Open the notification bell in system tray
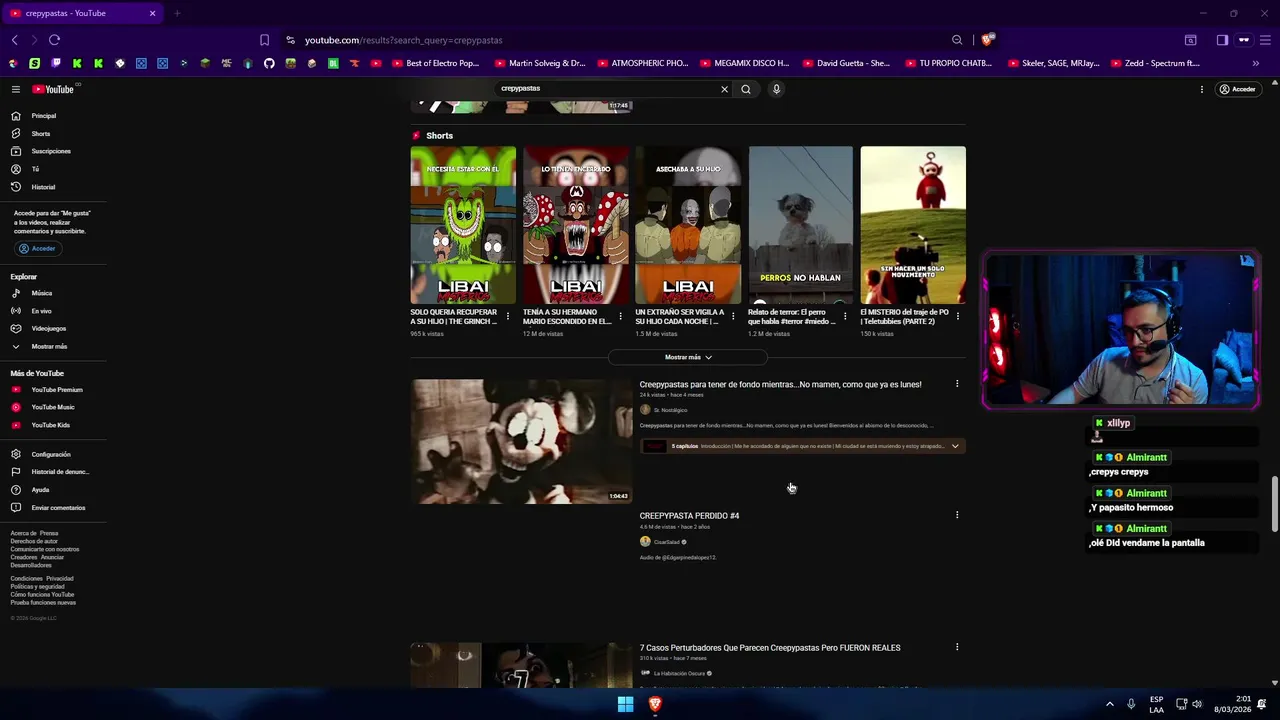This screenshot has width=1280, height=720. click(x=1262, y=705)
